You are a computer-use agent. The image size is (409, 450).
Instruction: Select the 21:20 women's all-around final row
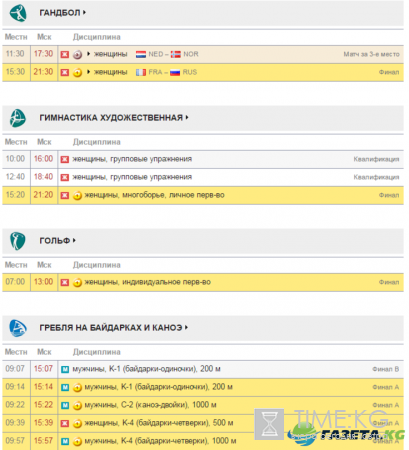203,195
